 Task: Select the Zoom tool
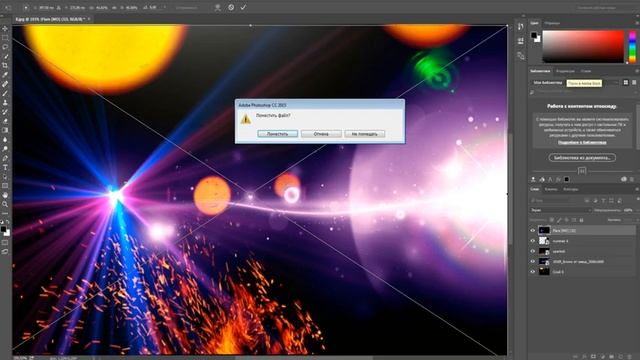pyautogui.click(x=5, y=204)
